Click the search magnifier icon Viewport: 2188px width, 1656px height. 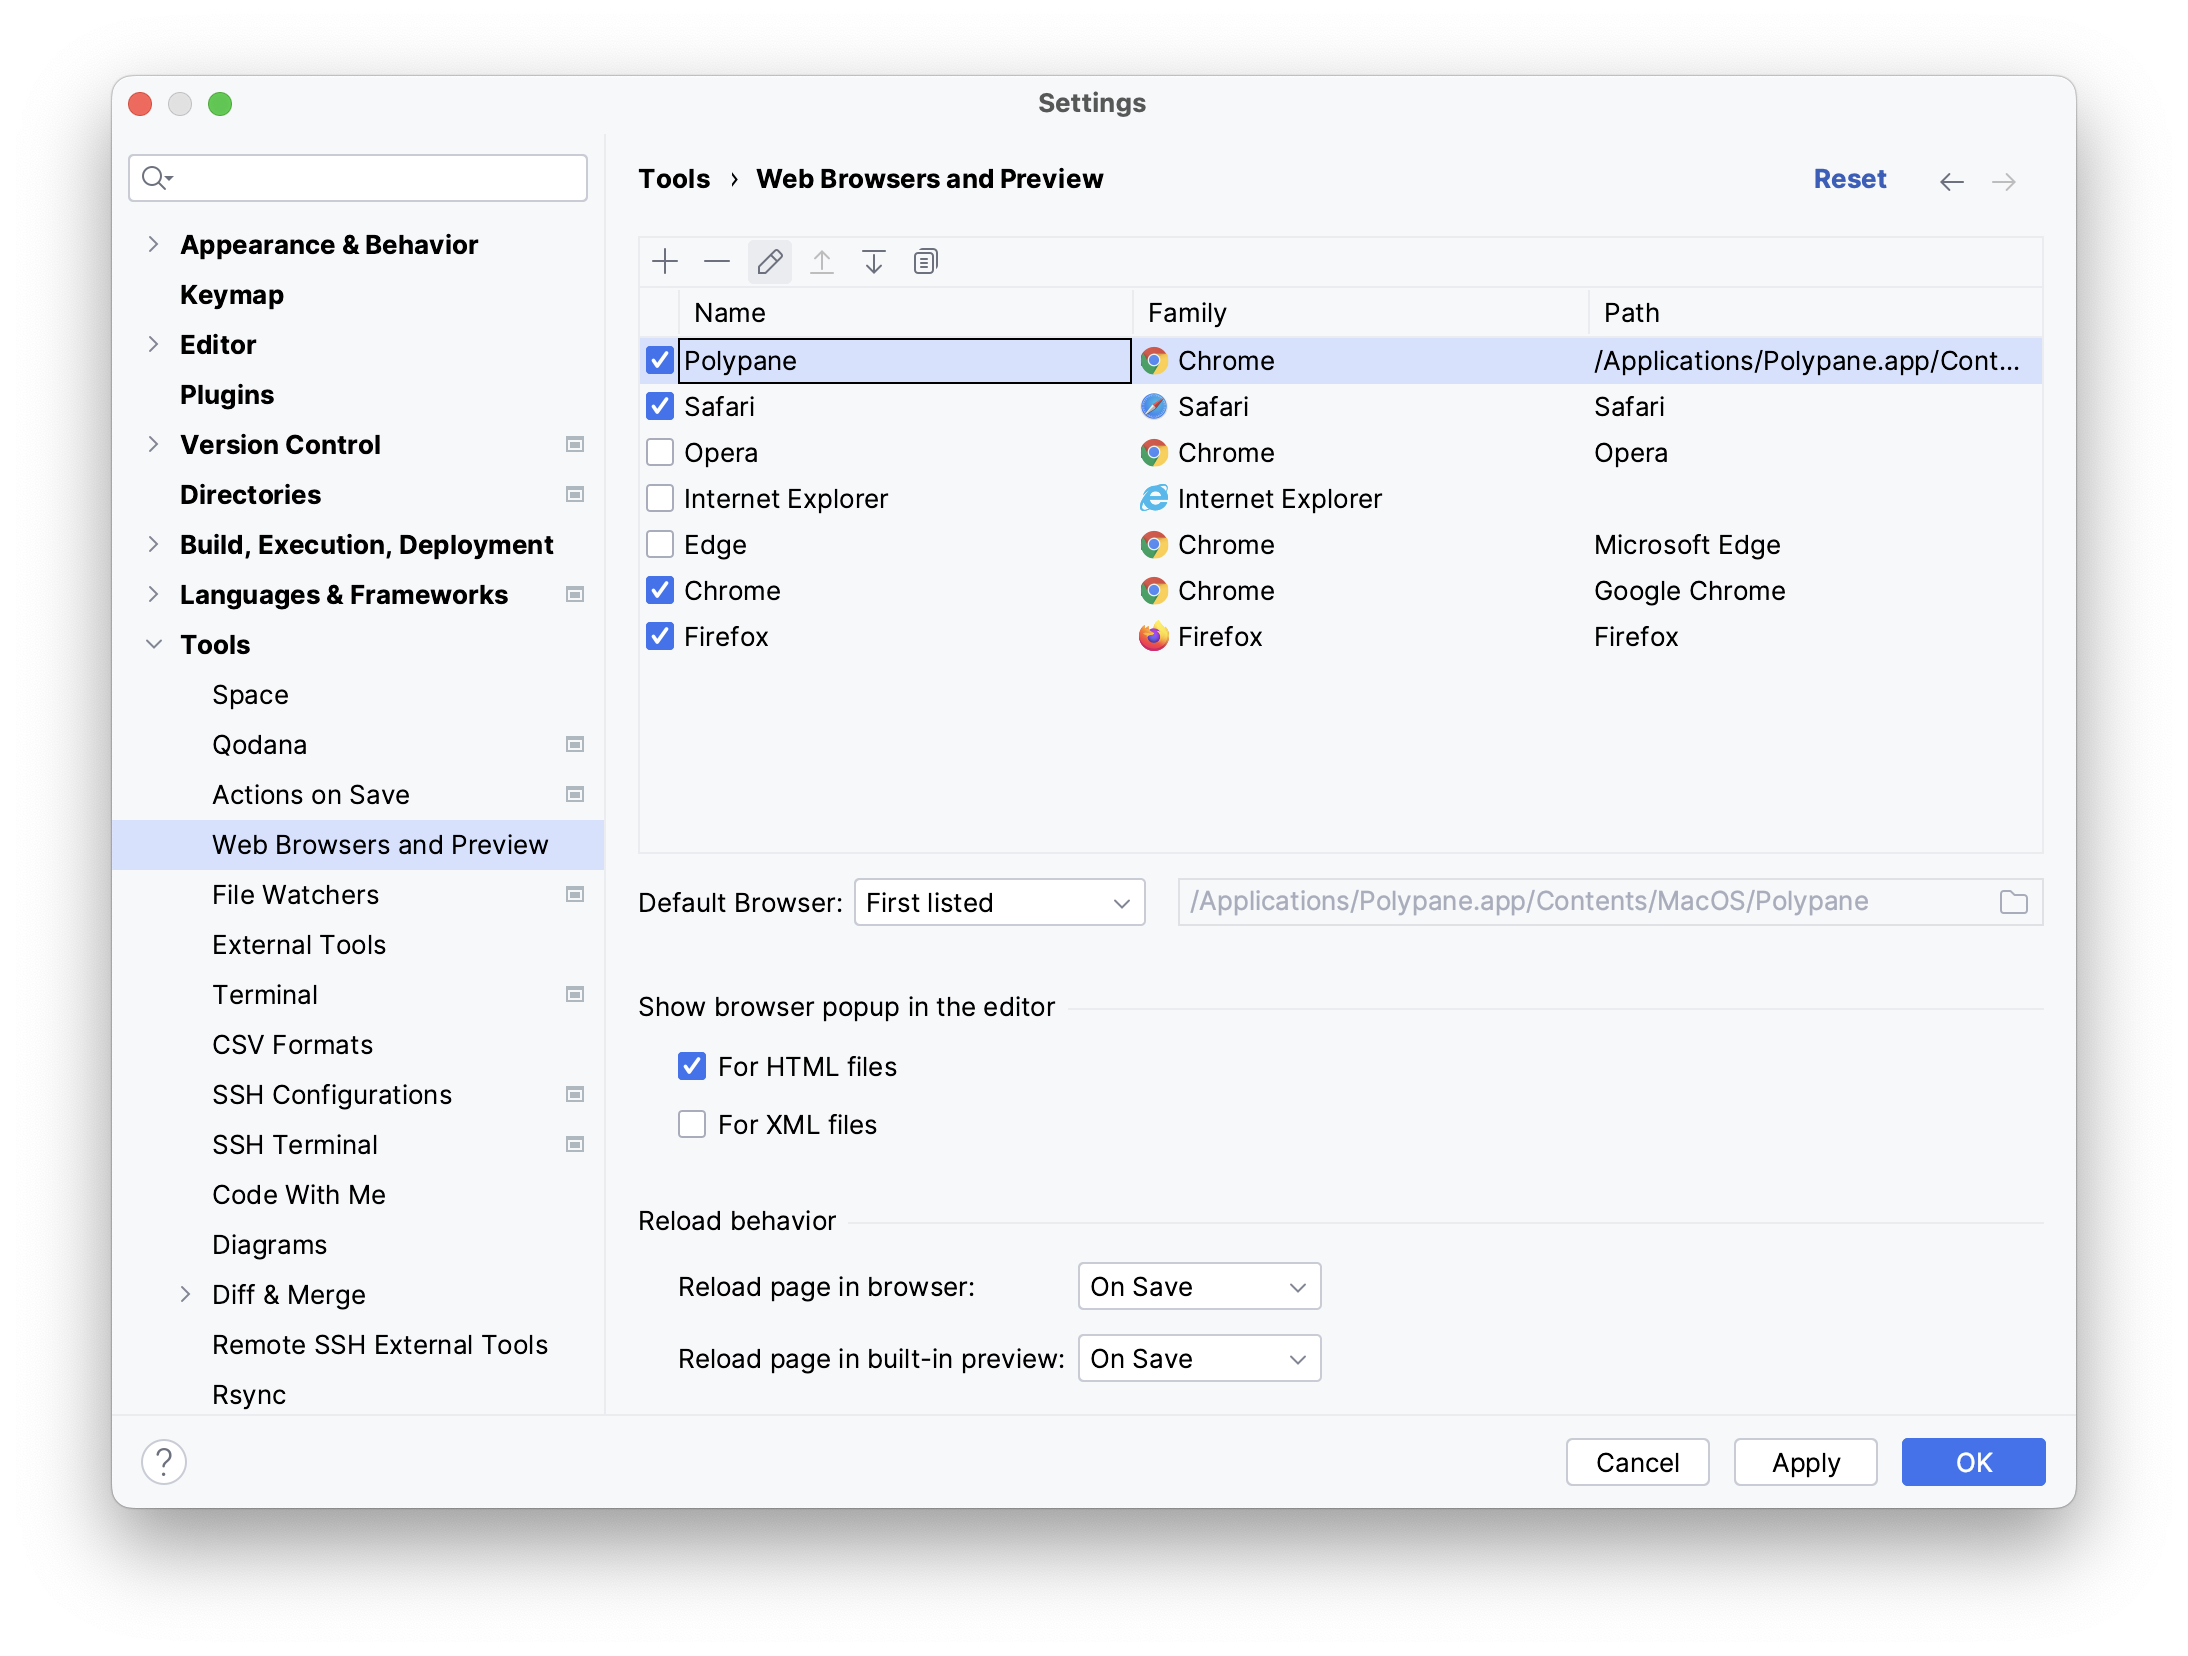(157, 178)
